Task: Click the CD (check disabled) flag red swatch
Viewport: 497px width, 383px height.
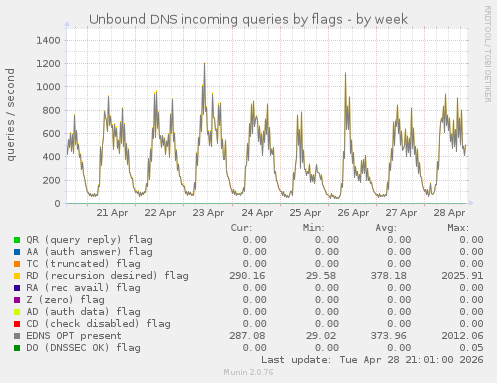Action: click(x=17, y=324)
